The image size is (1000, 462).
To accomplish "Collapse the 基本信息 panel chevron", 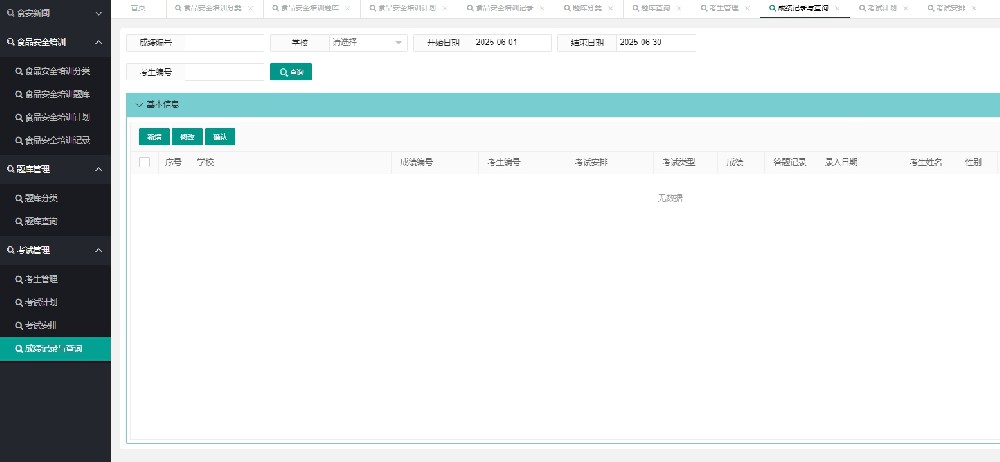I will click(x=139, y=105).
